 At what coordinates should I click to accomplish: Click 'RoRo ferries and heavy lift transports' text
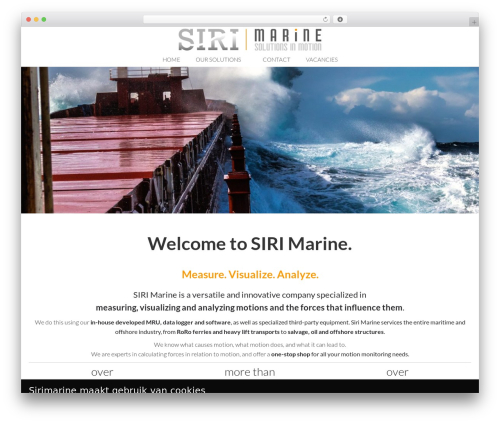(x=228, y=332)
